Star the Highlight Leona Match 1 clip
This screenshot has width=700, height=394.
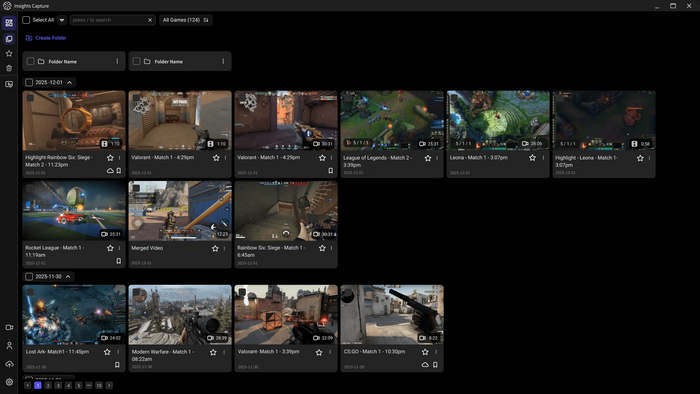coord(640,158)
